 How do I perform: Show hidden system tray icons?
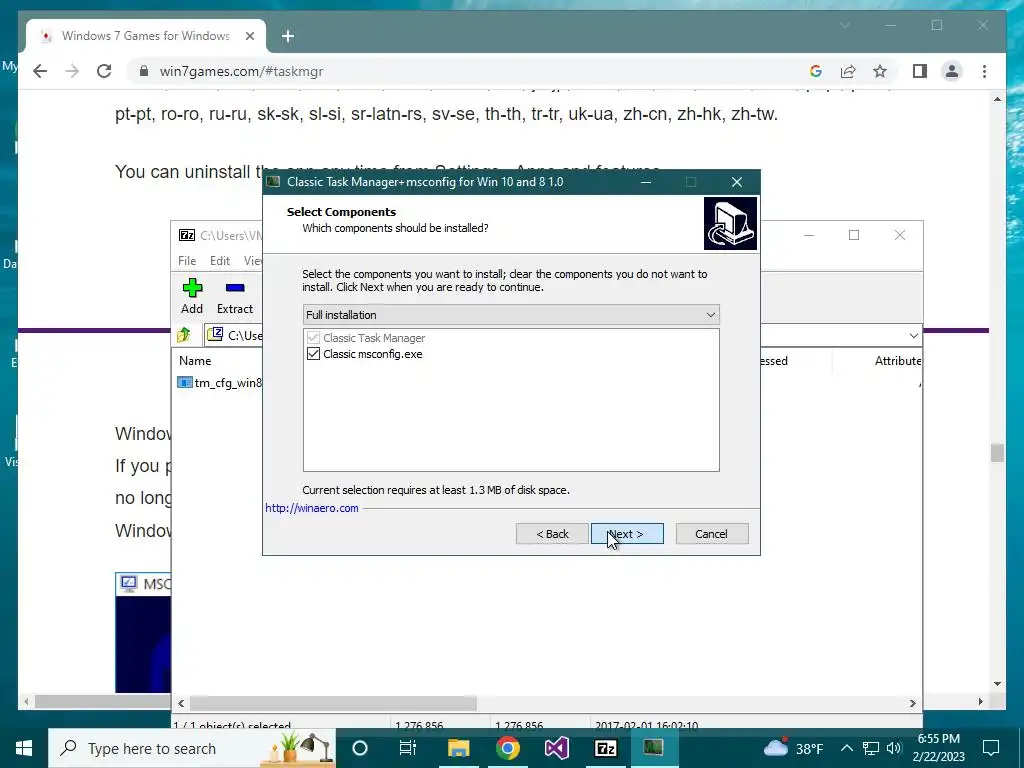(x=846, y=748)
